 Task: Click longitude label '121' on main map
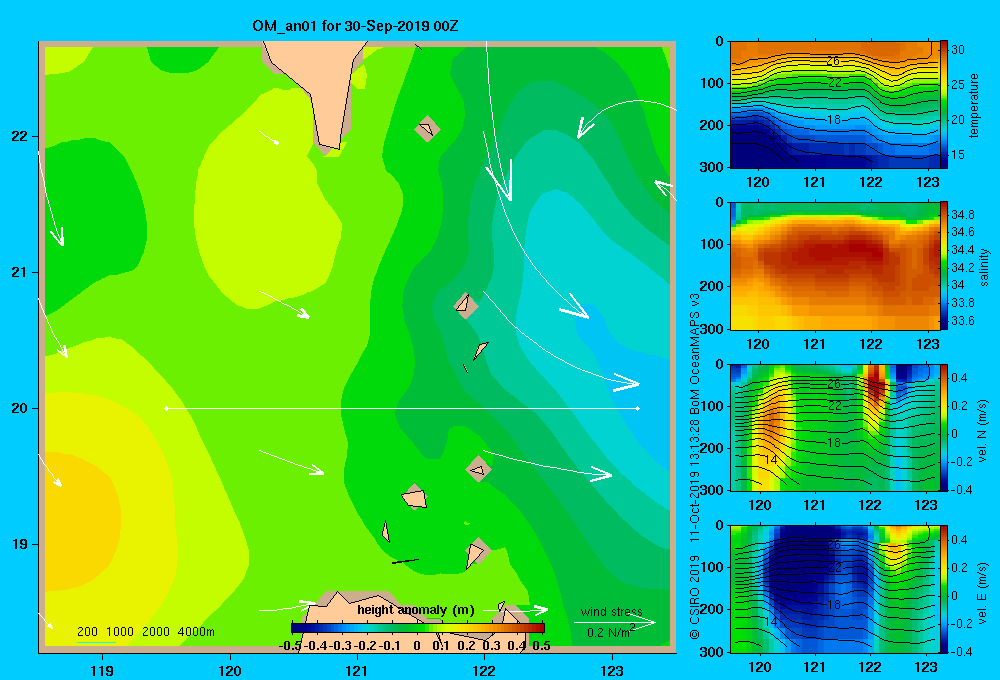pyautogui.click(x=357, y=670)
